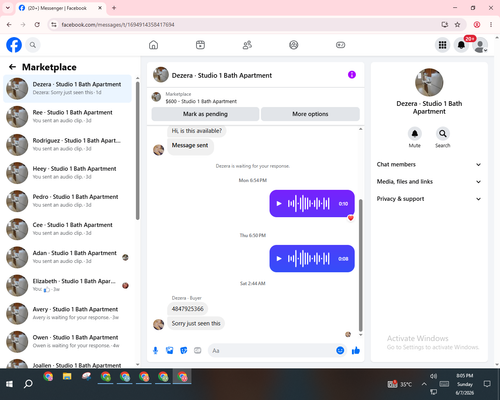500x400 pixels.
Task: Open the Gaming icon in top navigation
Action: coord(340,45)
